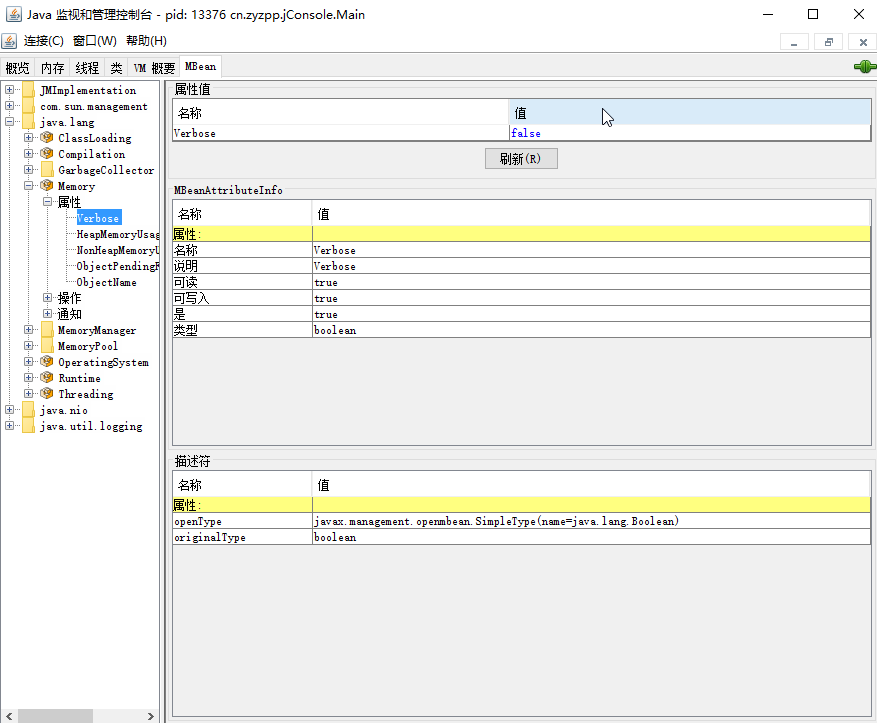Expand the JMImplementation tree node
877x723 pixels.
10,90
